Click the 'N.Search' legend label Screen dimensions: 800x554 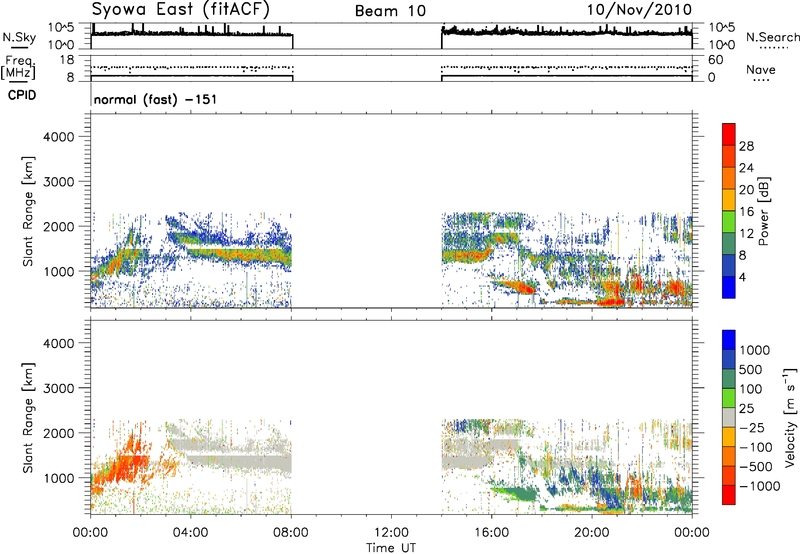(x=772, y=37)
